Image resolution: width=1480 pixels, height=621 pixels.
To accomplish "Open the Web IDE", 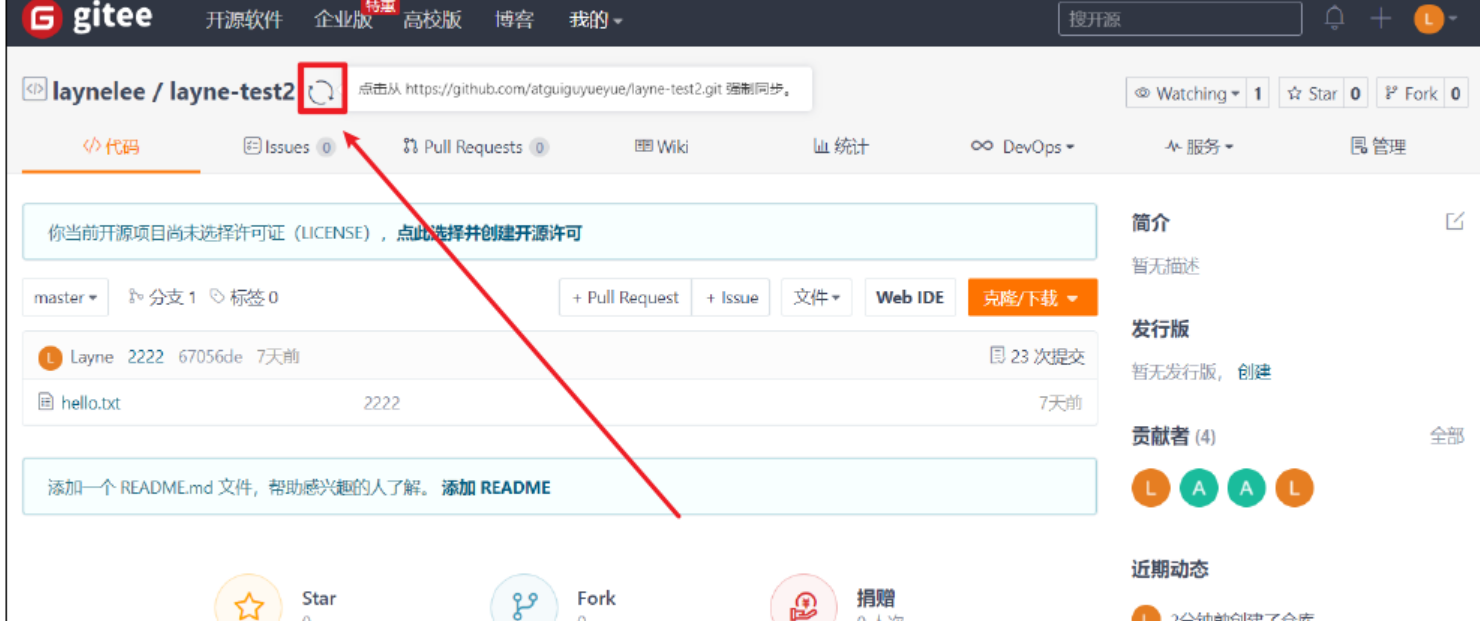I will [910, 297].
